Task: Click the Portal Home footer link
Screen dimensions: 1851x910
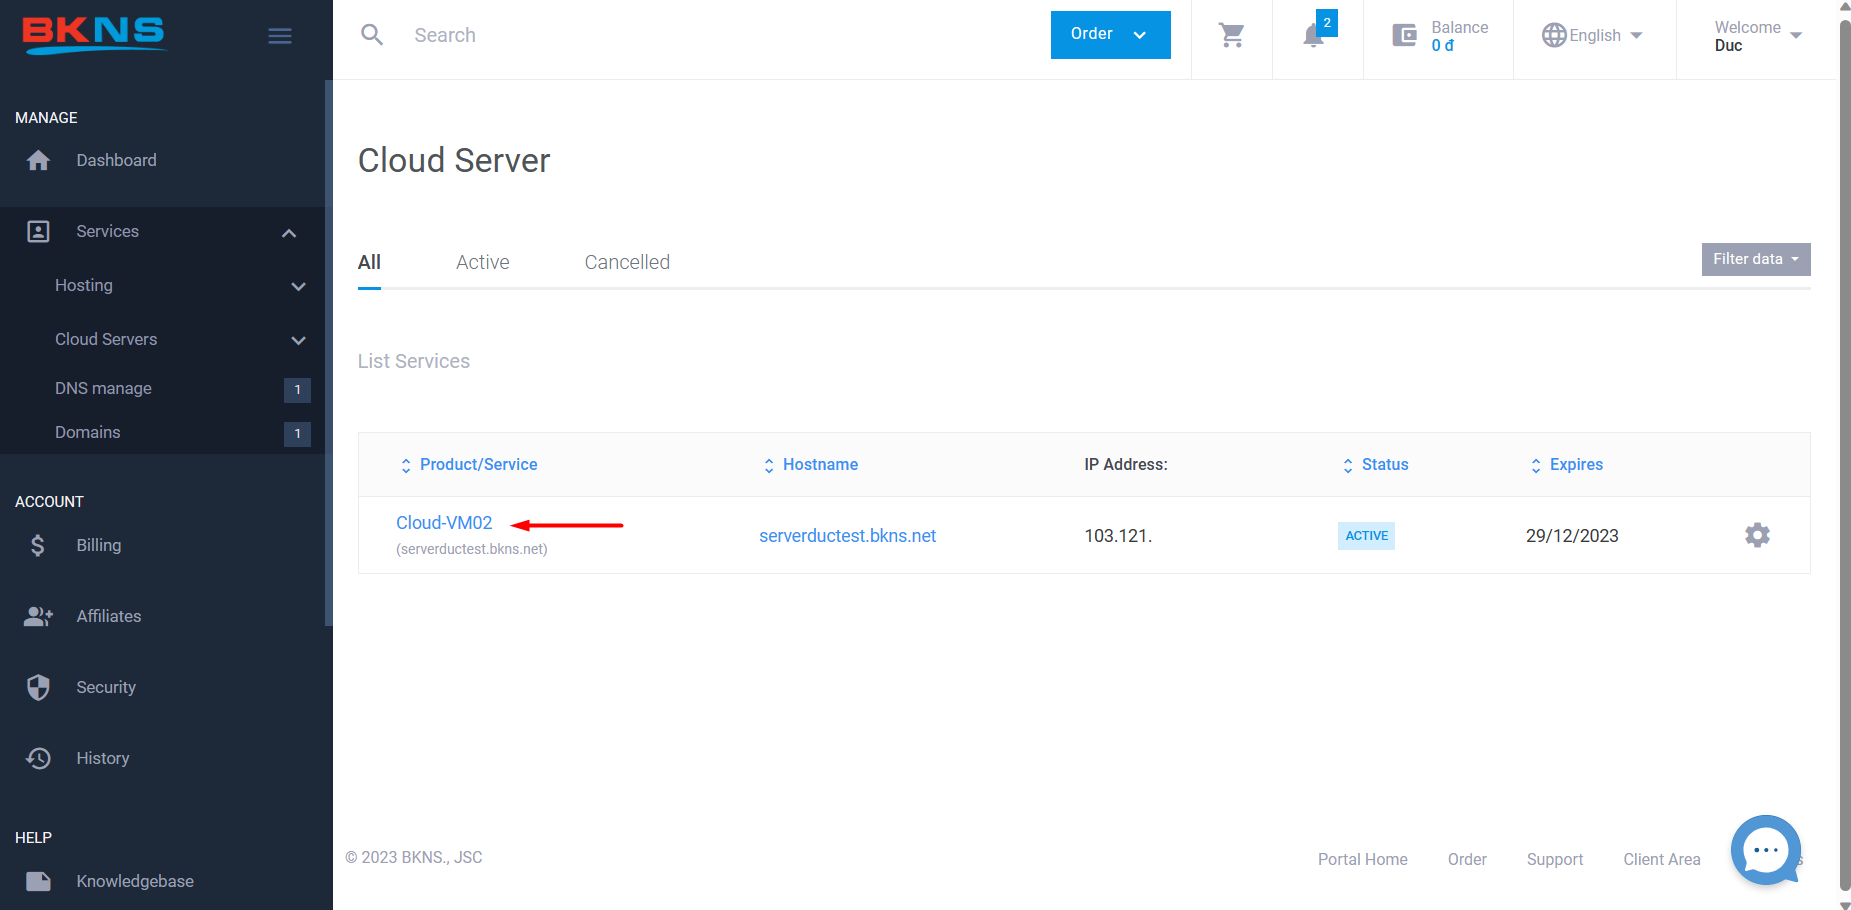Action: click(x=1362, y=859)
